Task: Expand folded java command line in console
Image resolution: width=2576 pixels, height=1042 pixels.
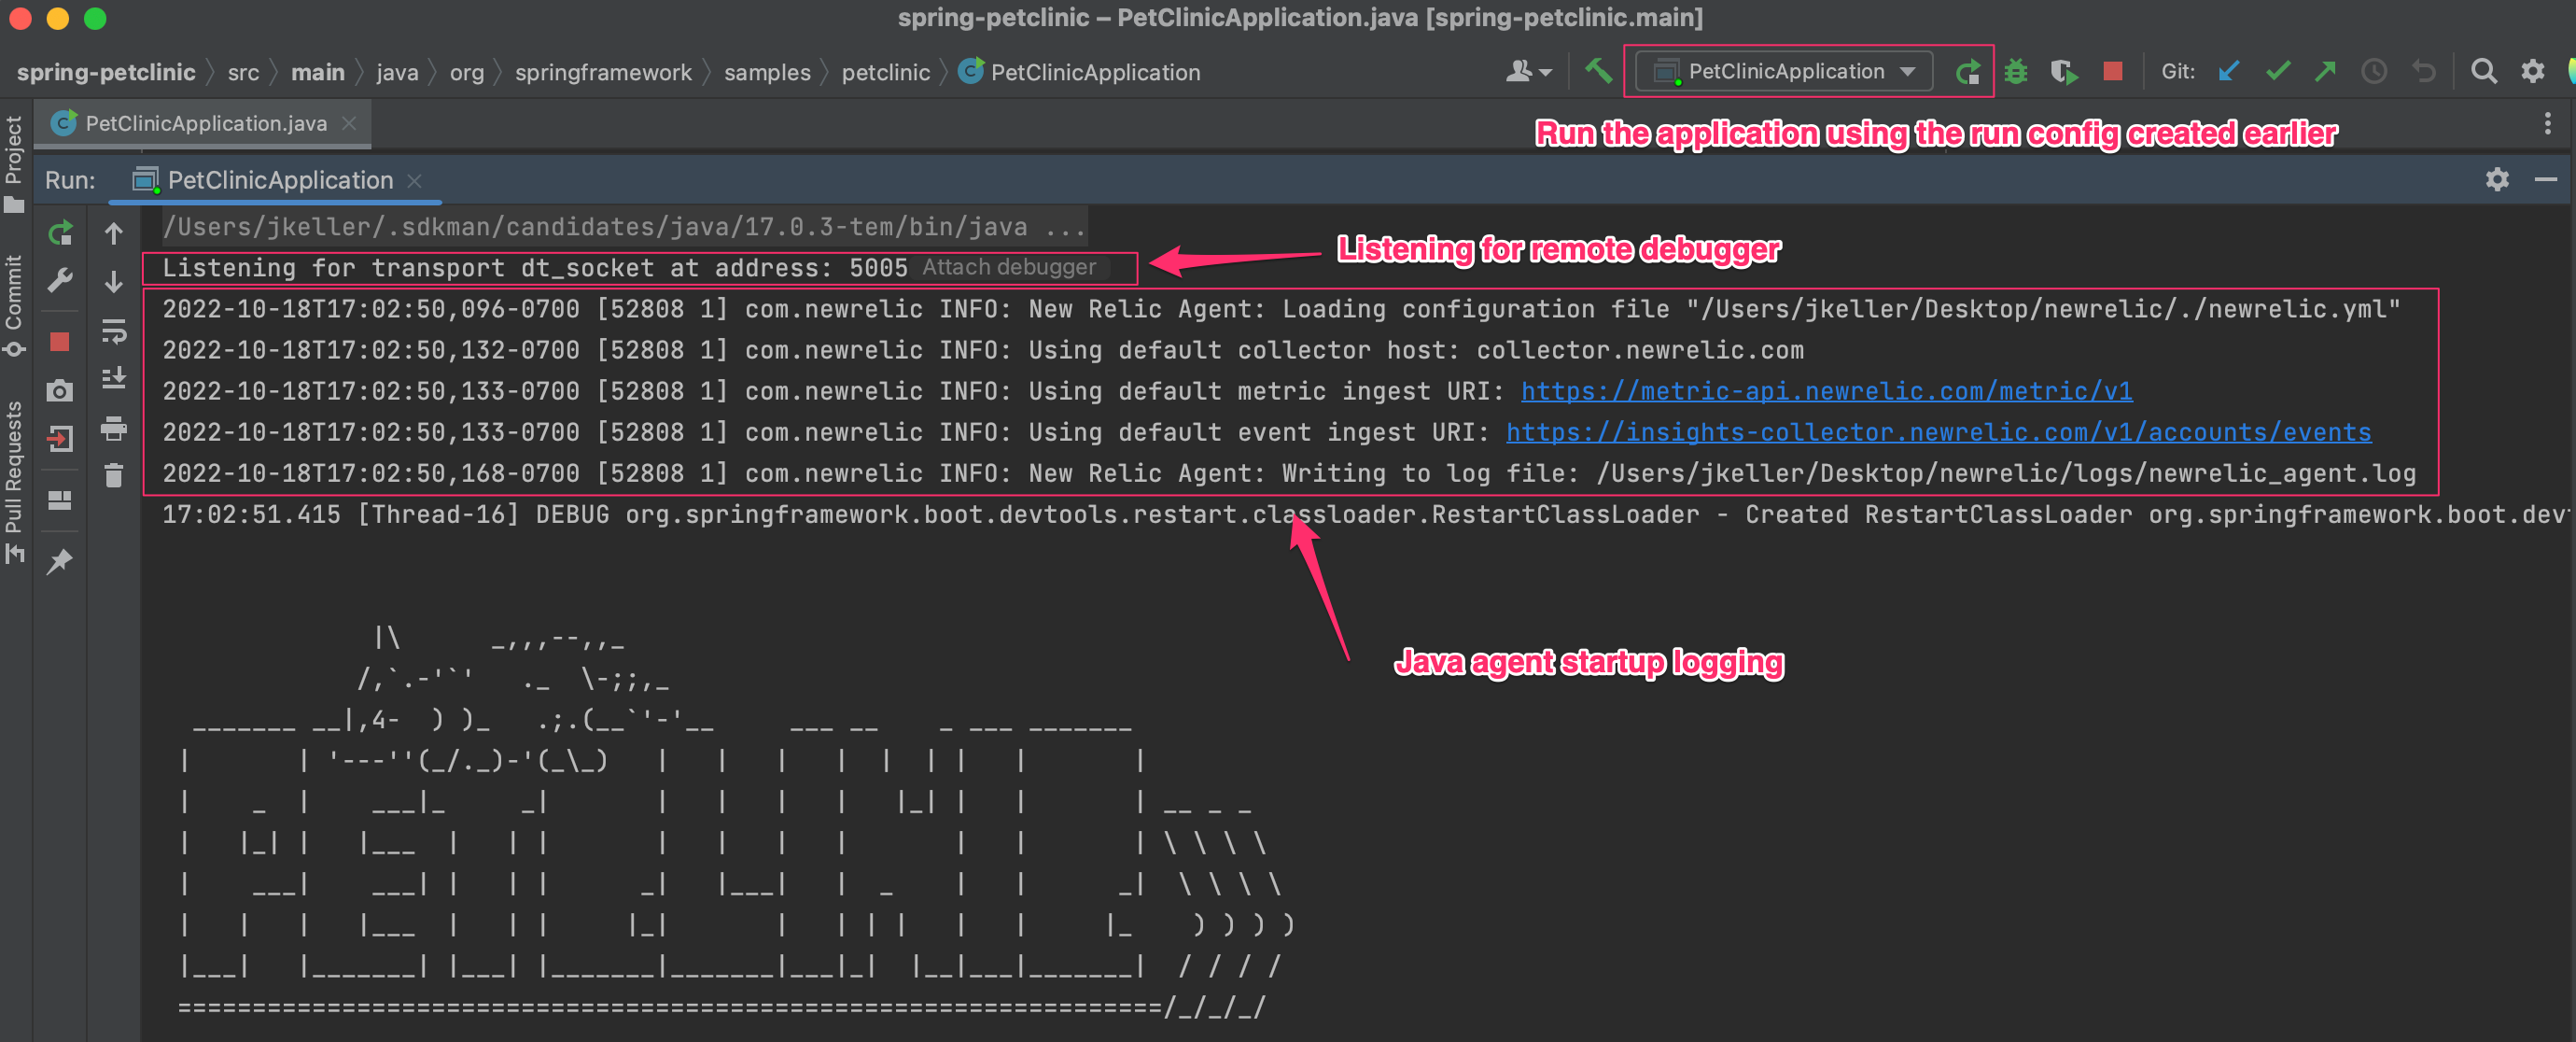Action: [624, 227]
